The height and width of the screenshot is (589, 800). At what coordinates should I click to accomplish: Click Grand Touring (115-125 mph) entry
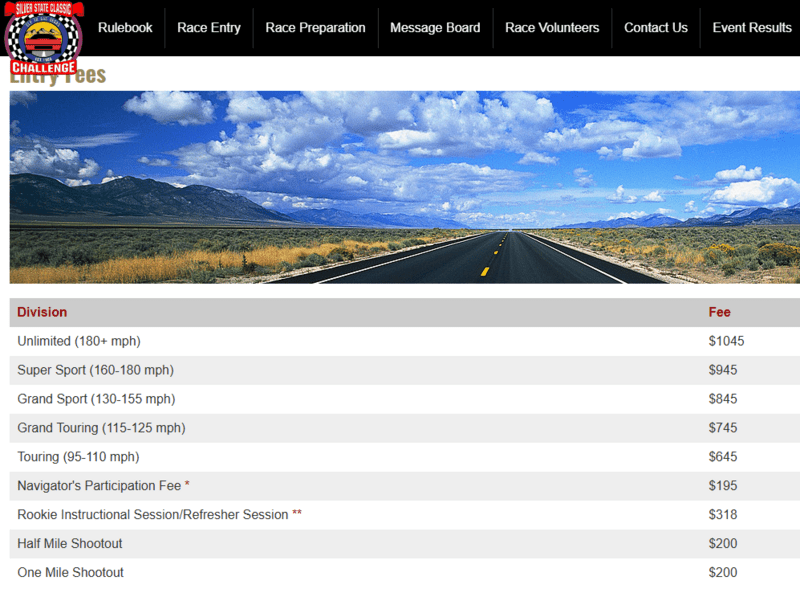pos(101,428)
